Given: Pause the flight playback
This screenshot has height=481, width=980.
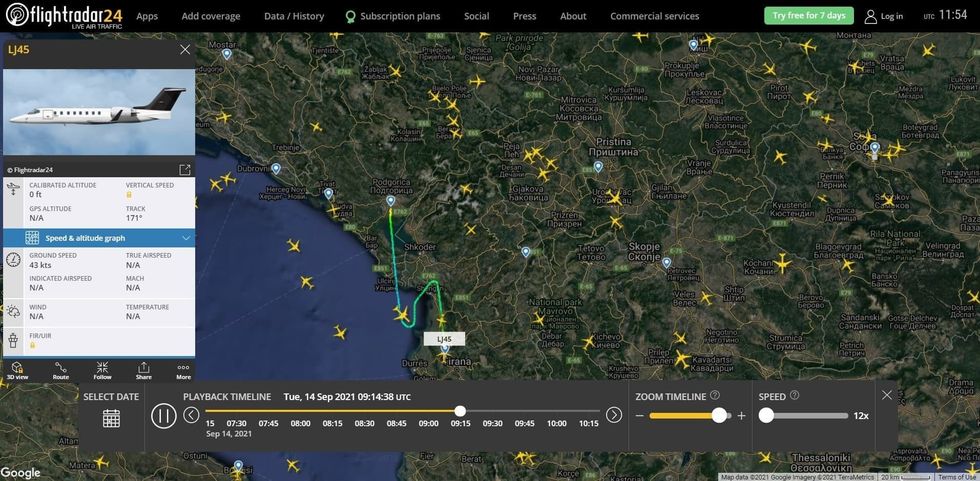Looking at the screenshot, I should pyautogui.click(x=164, y=415).
